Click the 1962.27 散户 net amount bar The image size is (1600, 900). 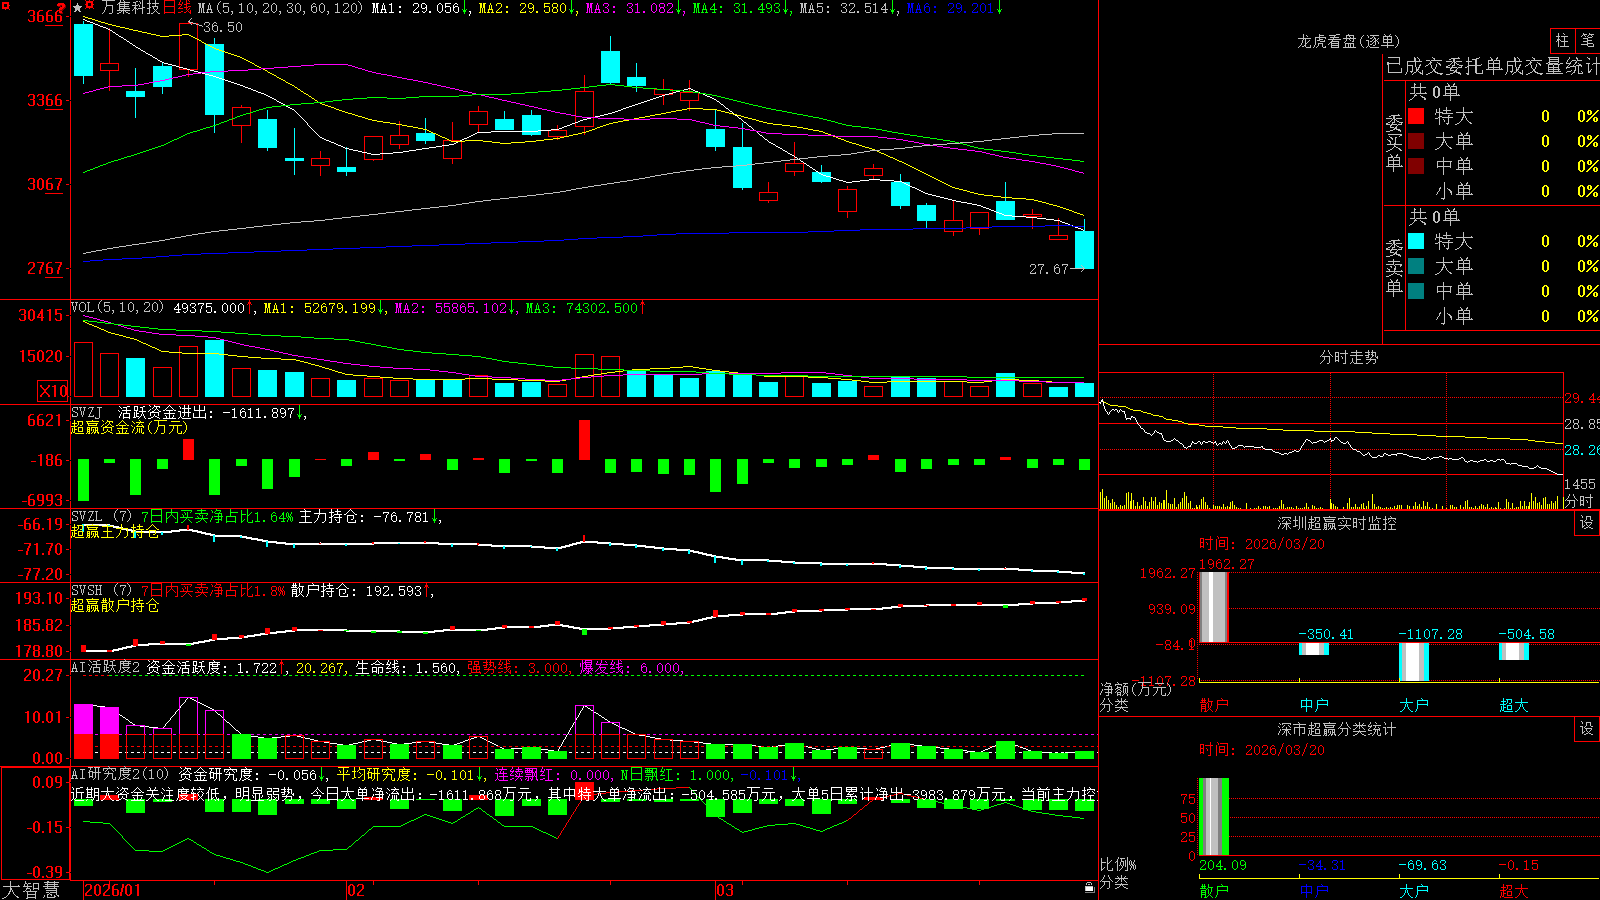click(1214, 607)
